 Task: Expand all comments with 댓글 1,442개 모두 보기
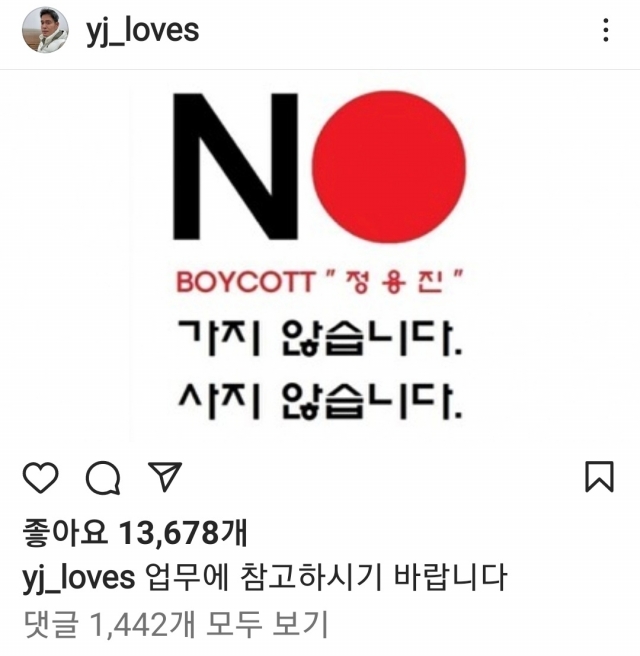coord(176,624)
